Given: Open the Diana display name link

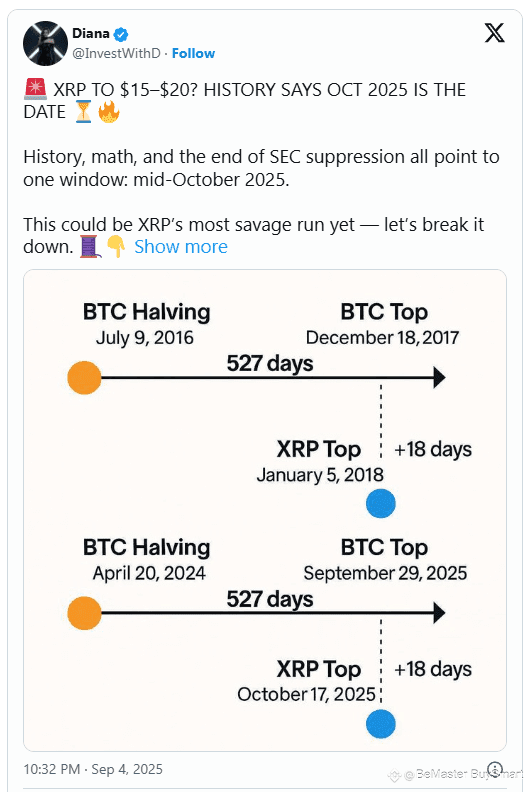Looking at the screenshot, I should [x=91, y=33].
